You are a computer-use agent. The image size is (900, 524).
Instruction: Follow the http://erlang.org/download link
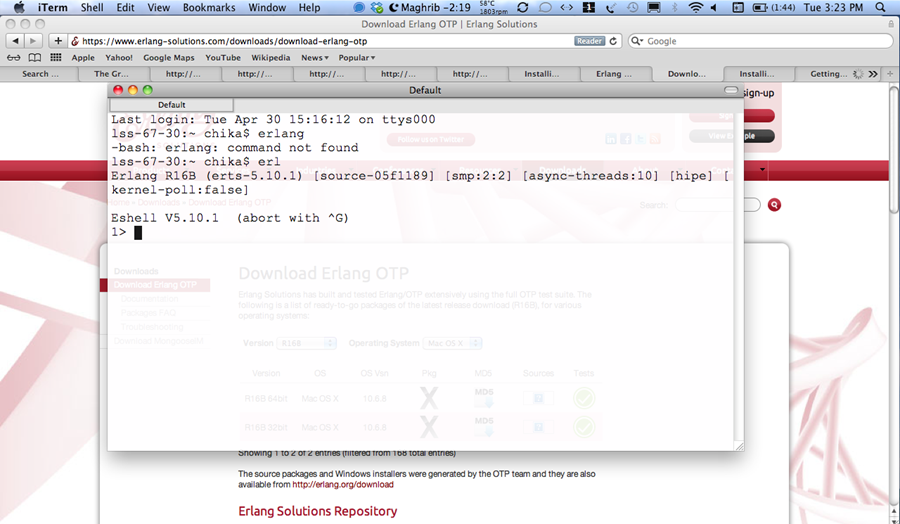[x=343, y=484]
